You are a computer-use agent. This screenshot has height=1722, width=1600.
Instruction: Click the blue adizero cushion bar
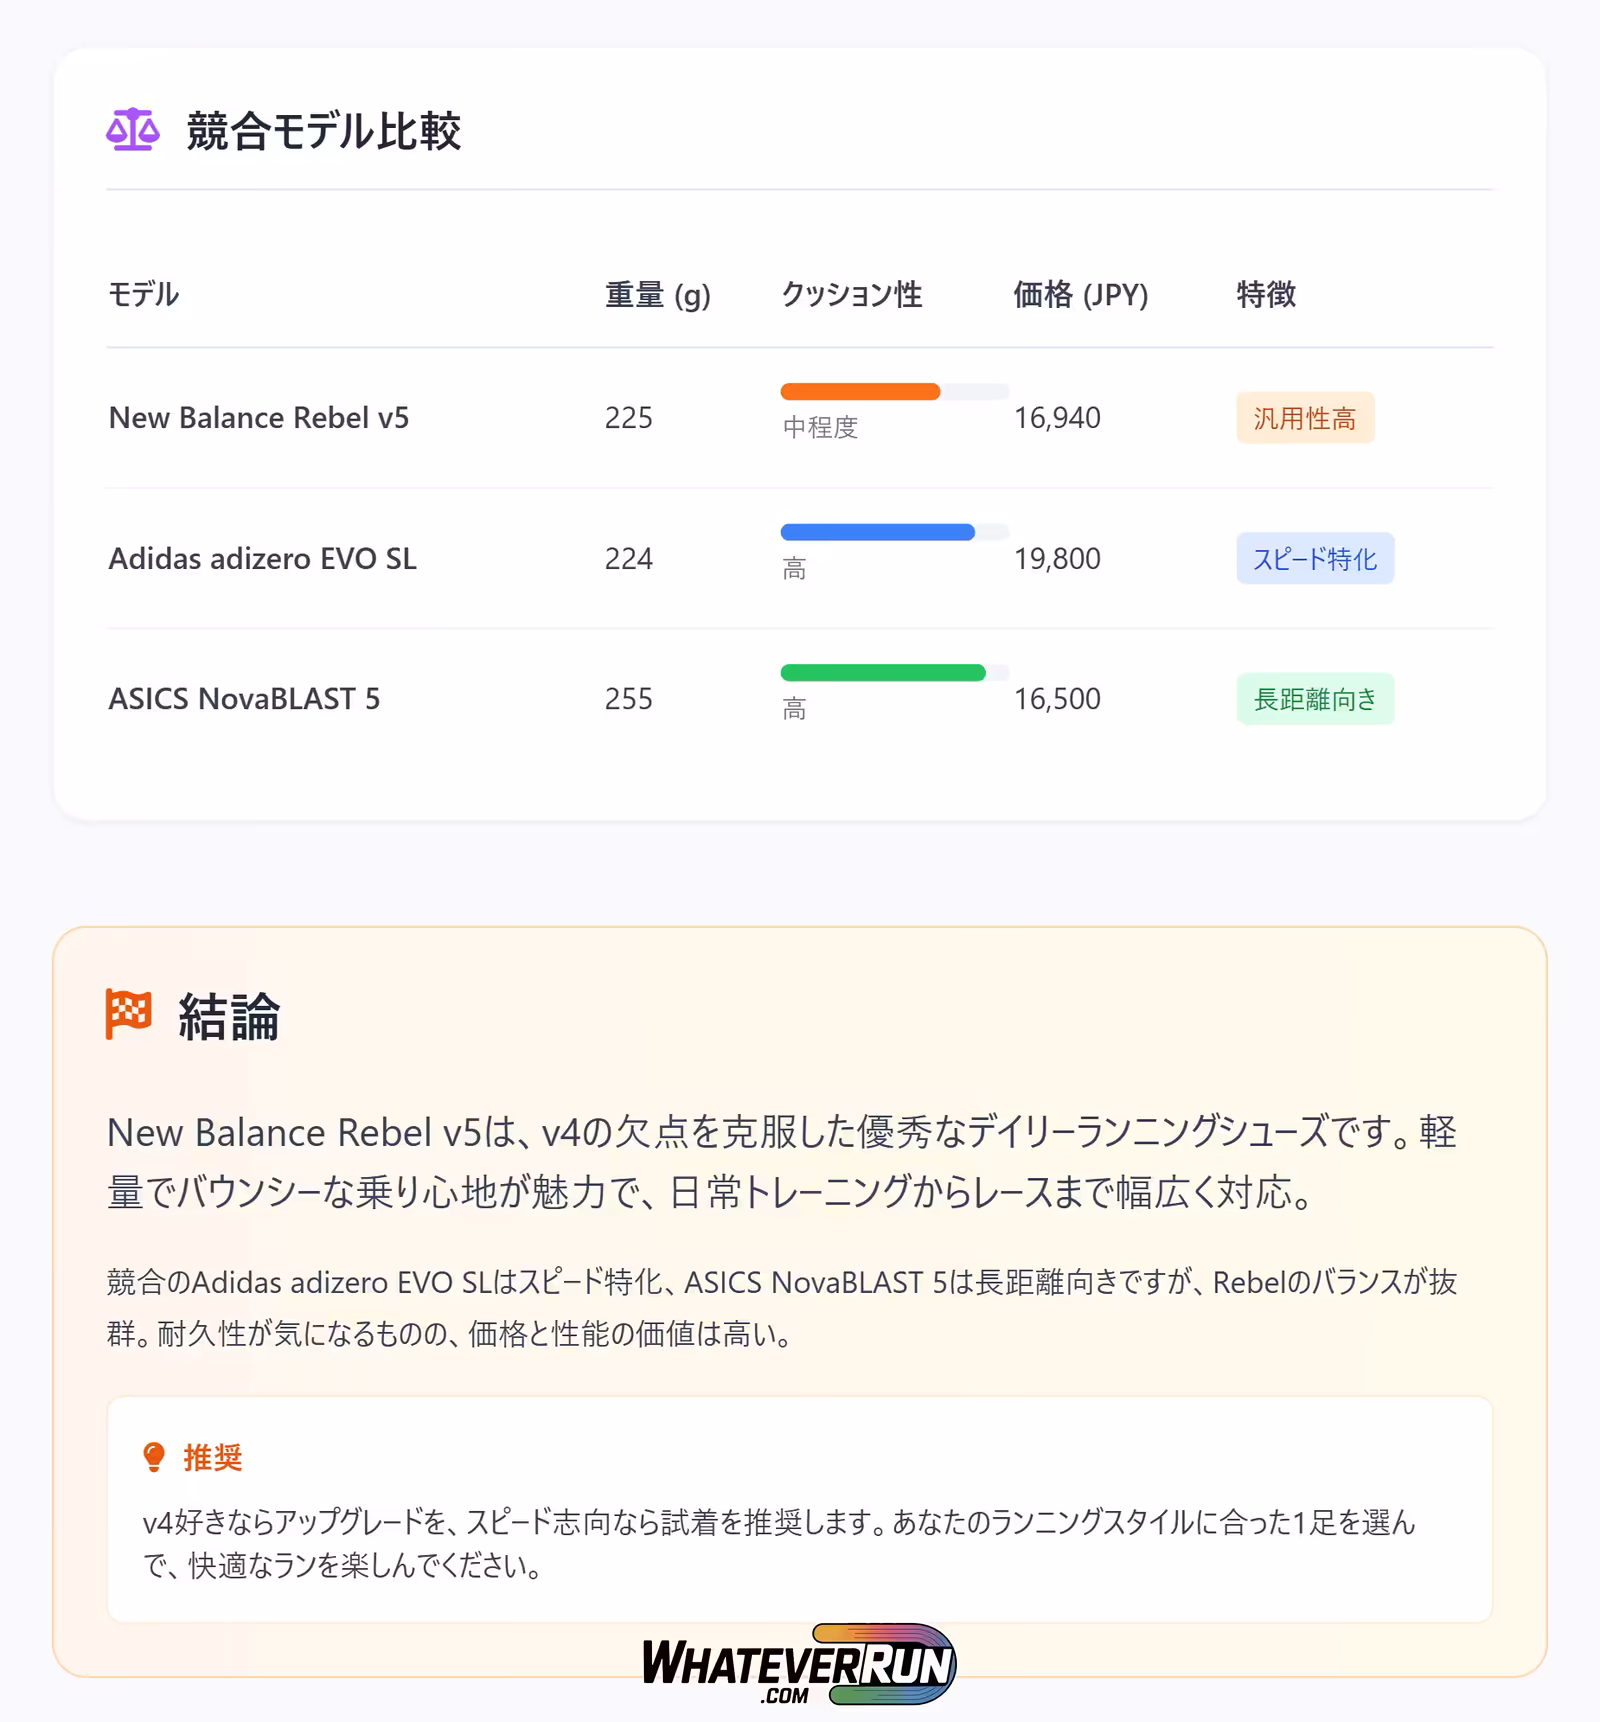[x=877, y=532]
